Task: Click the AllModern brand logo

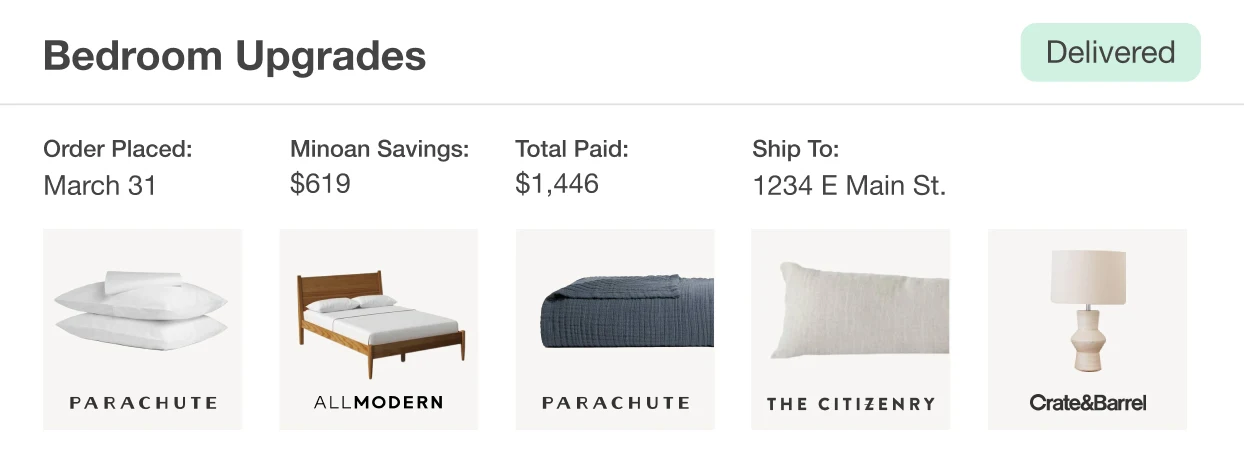Action: click(x=378, y=403)
